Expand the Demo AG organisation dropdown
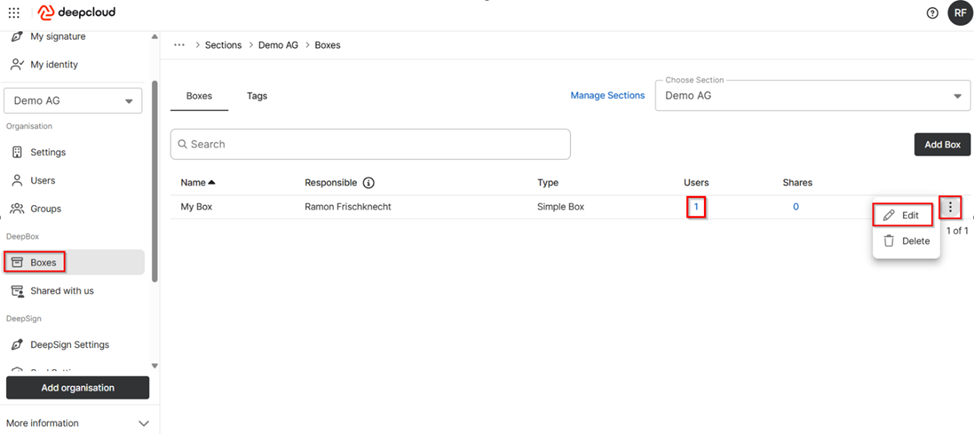 tap(74, 101)
